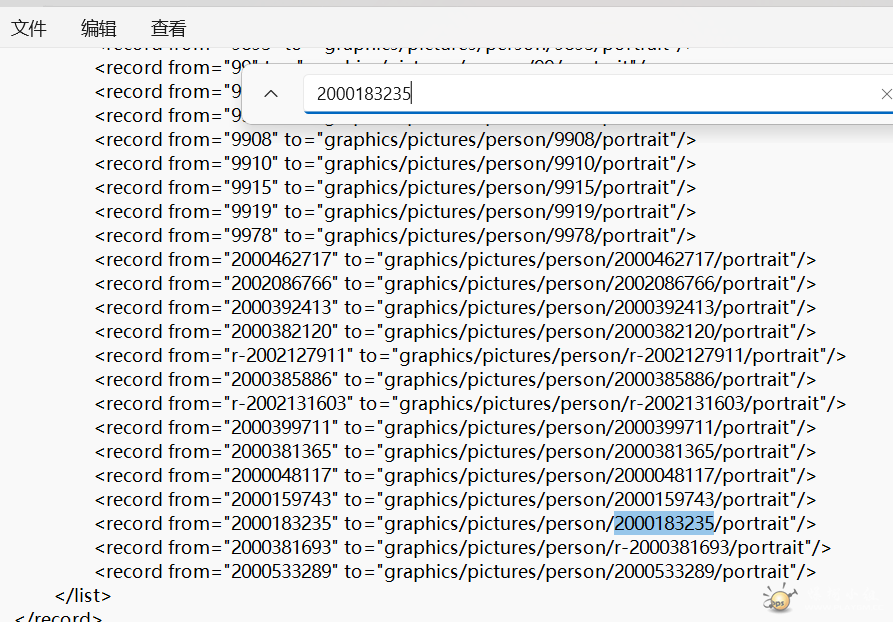The width and height of the screenshot is (893, 622).
Task: Click the record line from="2000048117"
Action: (456, 476)
